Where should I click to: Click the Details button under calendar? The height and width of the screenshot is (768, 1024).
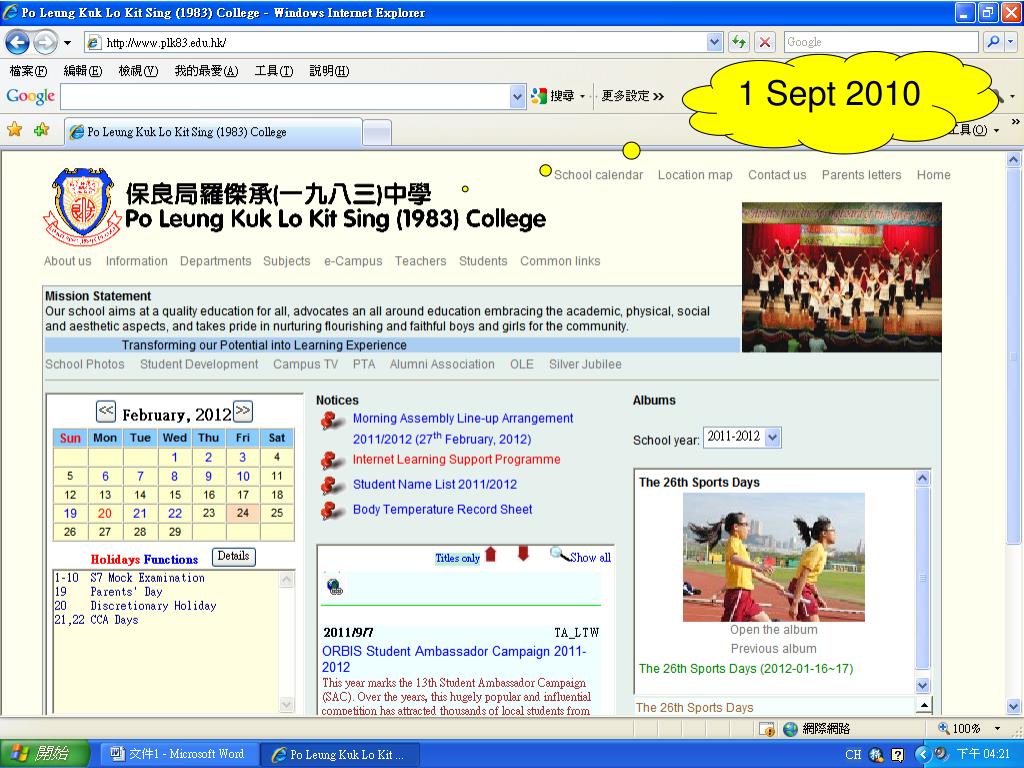pos(233,556)
